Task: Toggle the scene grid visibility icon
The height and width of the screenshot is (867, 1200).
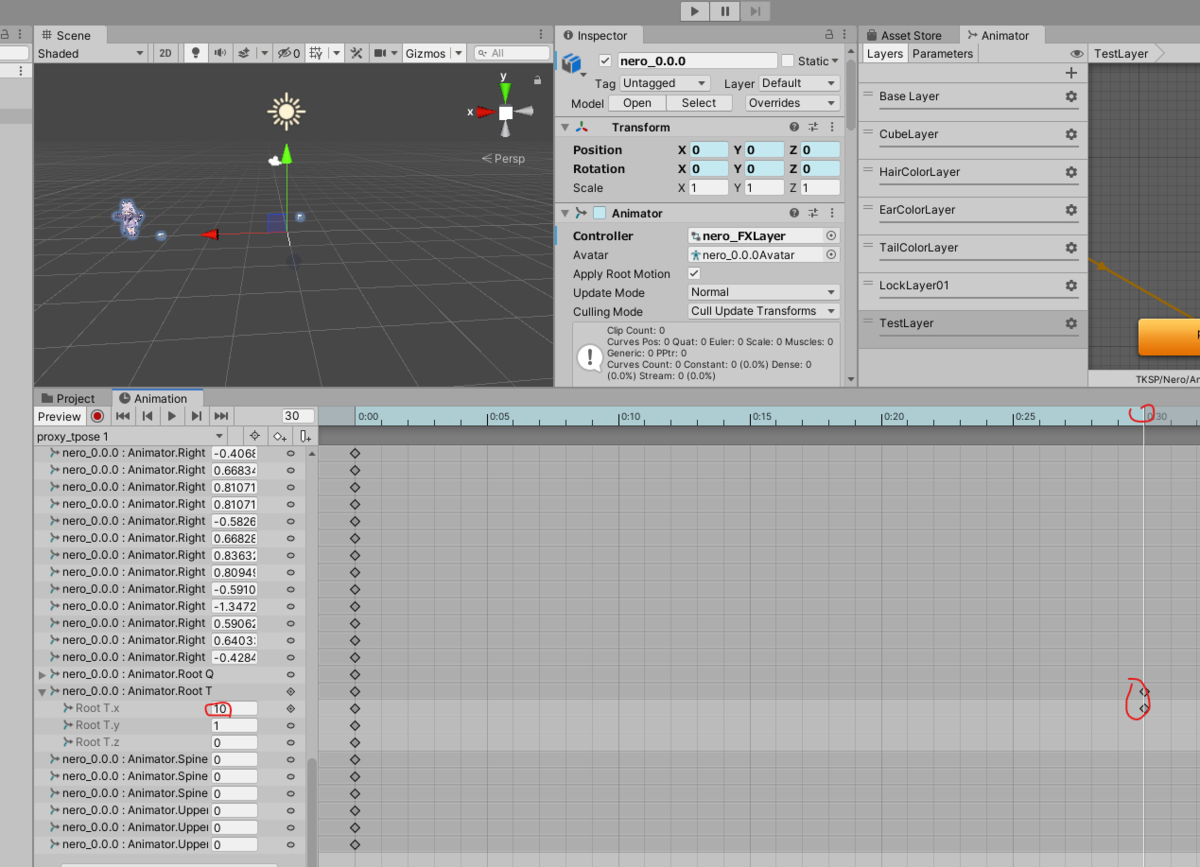Action: [x=316, y=53]
